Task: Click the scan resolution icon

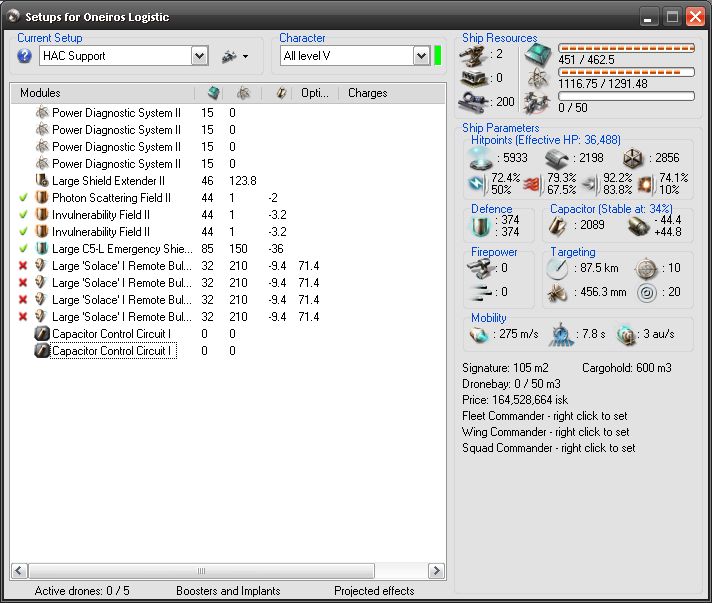Action: [557, 293]
